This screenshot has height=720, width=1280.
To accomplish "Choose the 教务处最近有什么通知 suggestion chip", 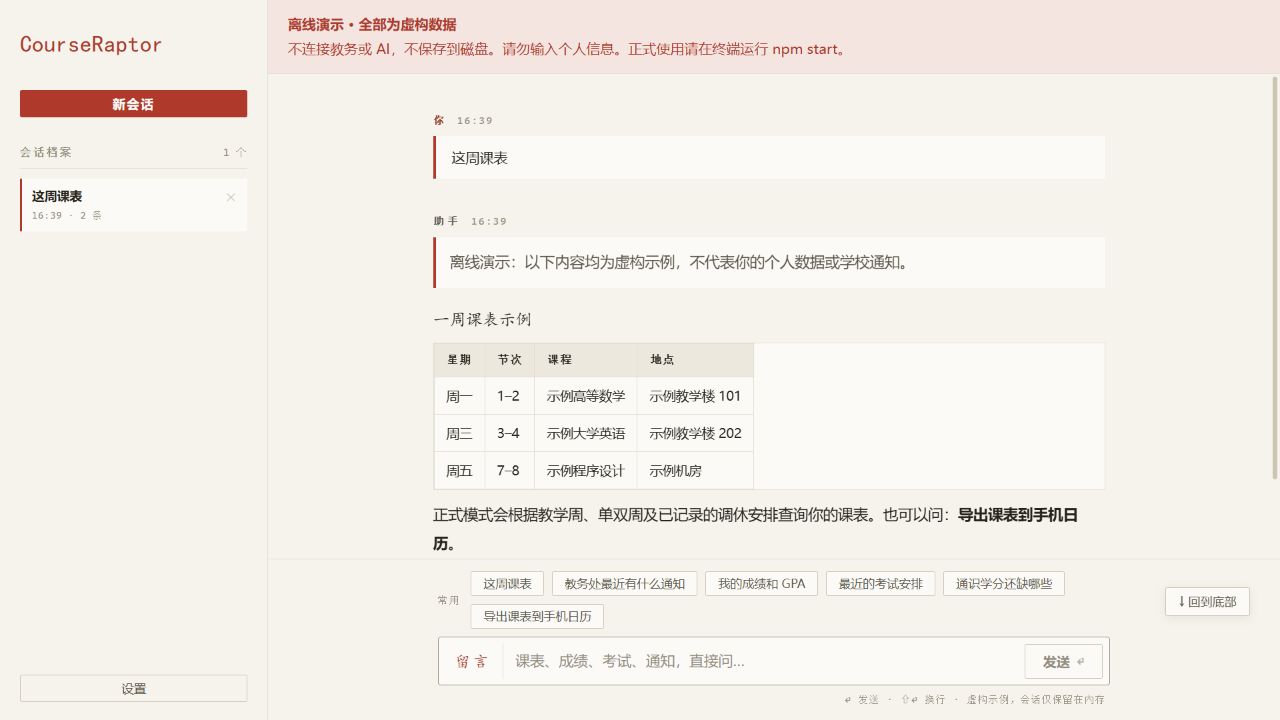I will tap(625, 584).
